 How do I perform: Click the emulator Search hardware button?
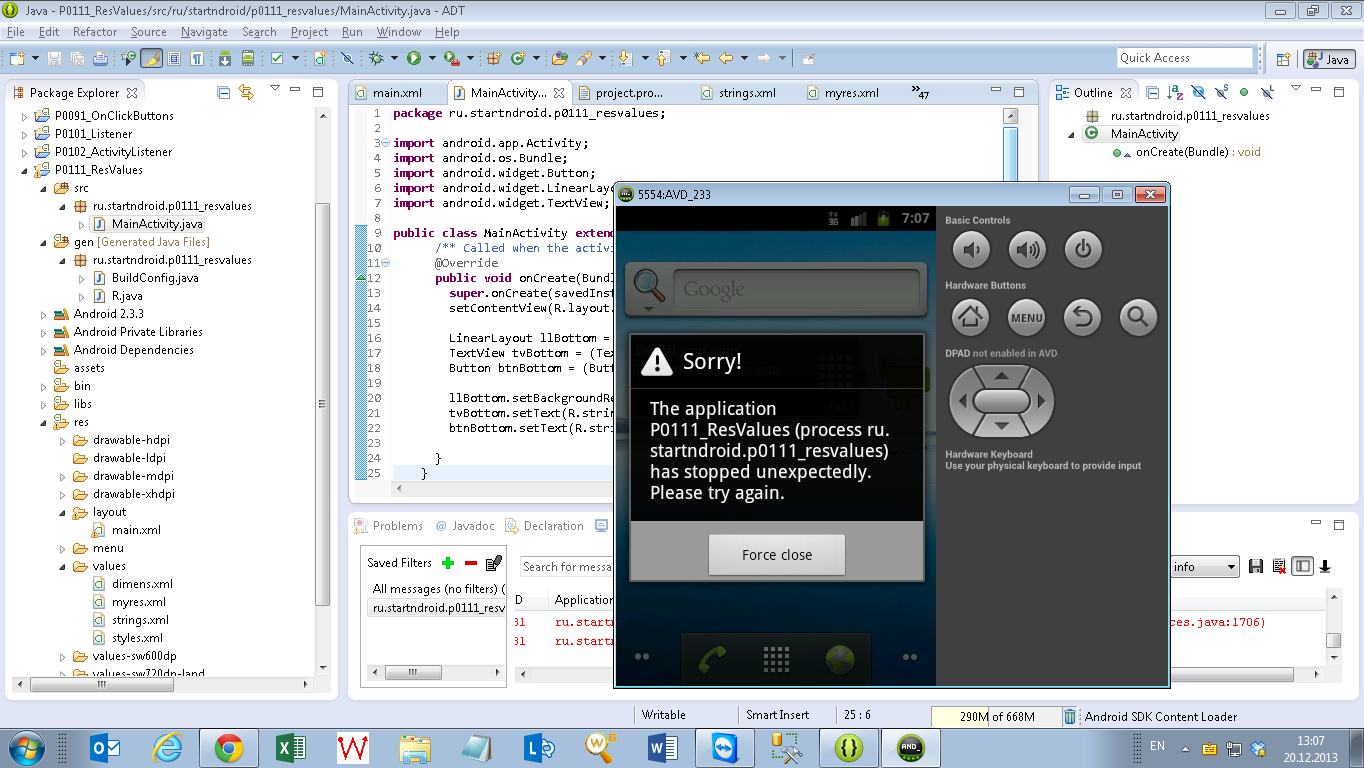point(1138,318)
